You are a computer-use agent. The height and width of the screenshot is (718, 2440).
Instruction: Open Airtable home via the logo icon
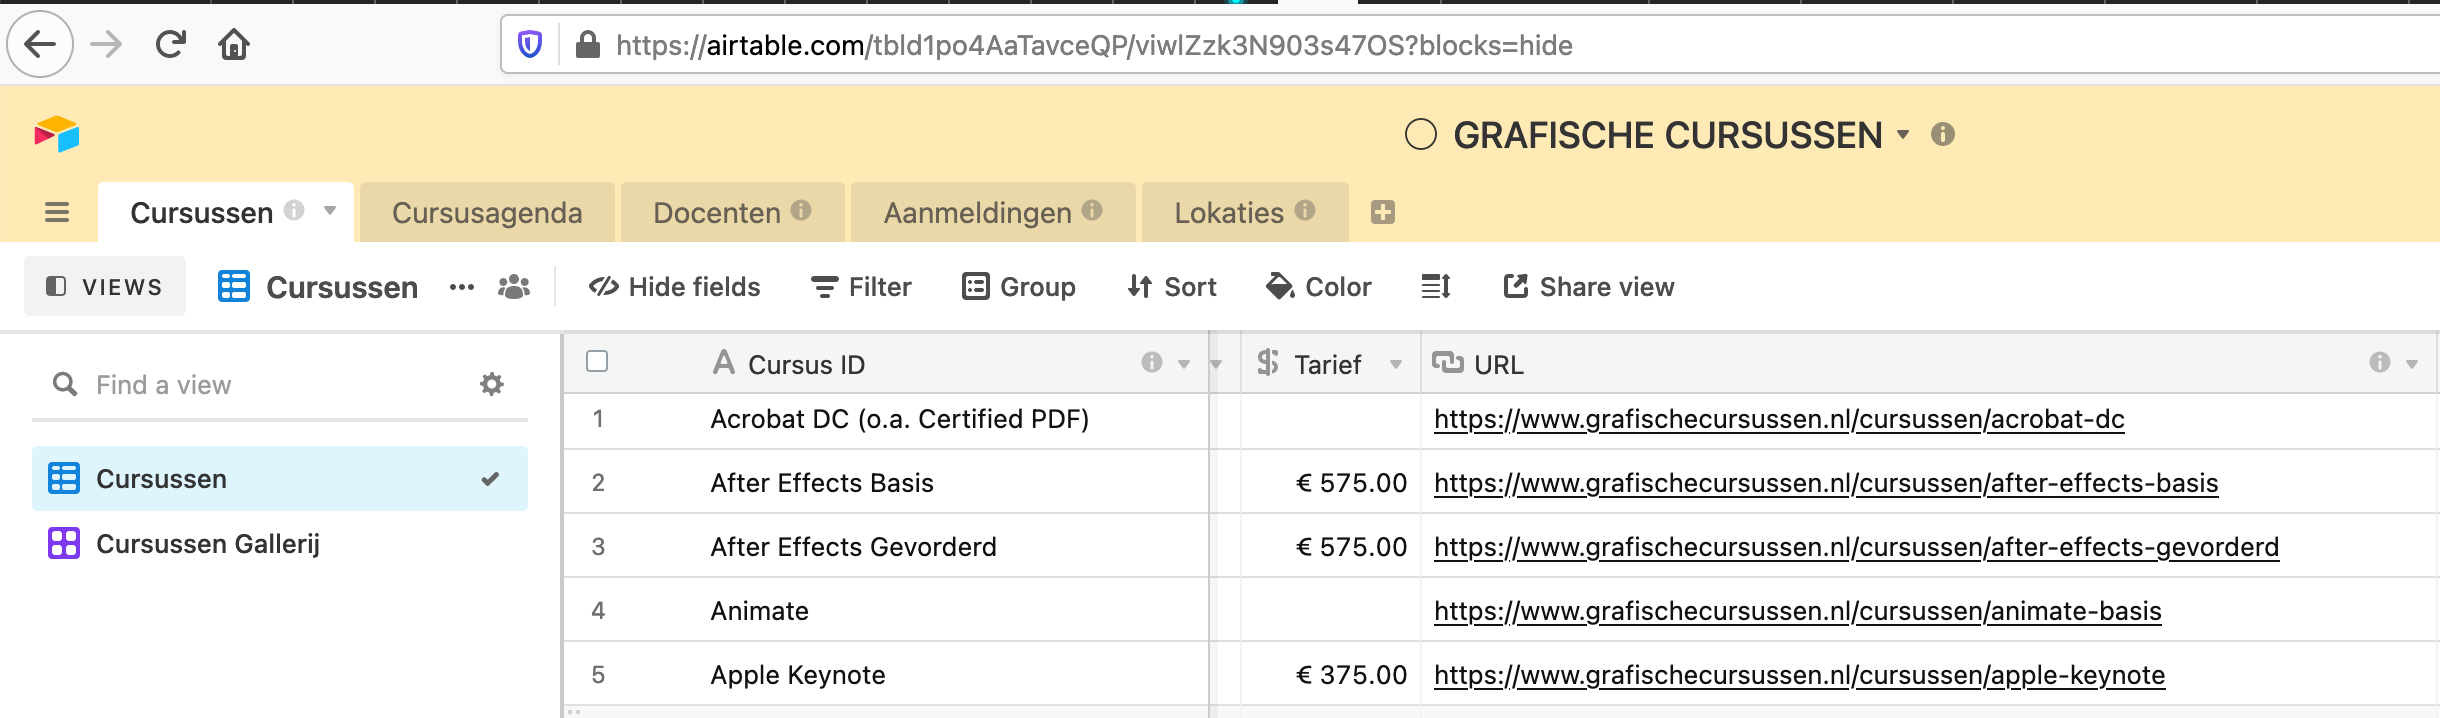(x=57, y=134)
